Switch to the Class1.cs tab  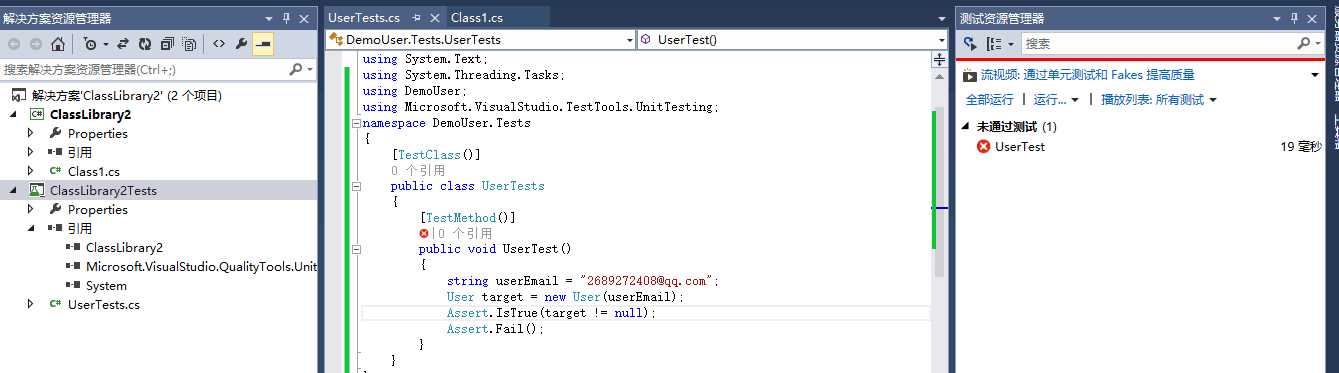tap(477, 17)
